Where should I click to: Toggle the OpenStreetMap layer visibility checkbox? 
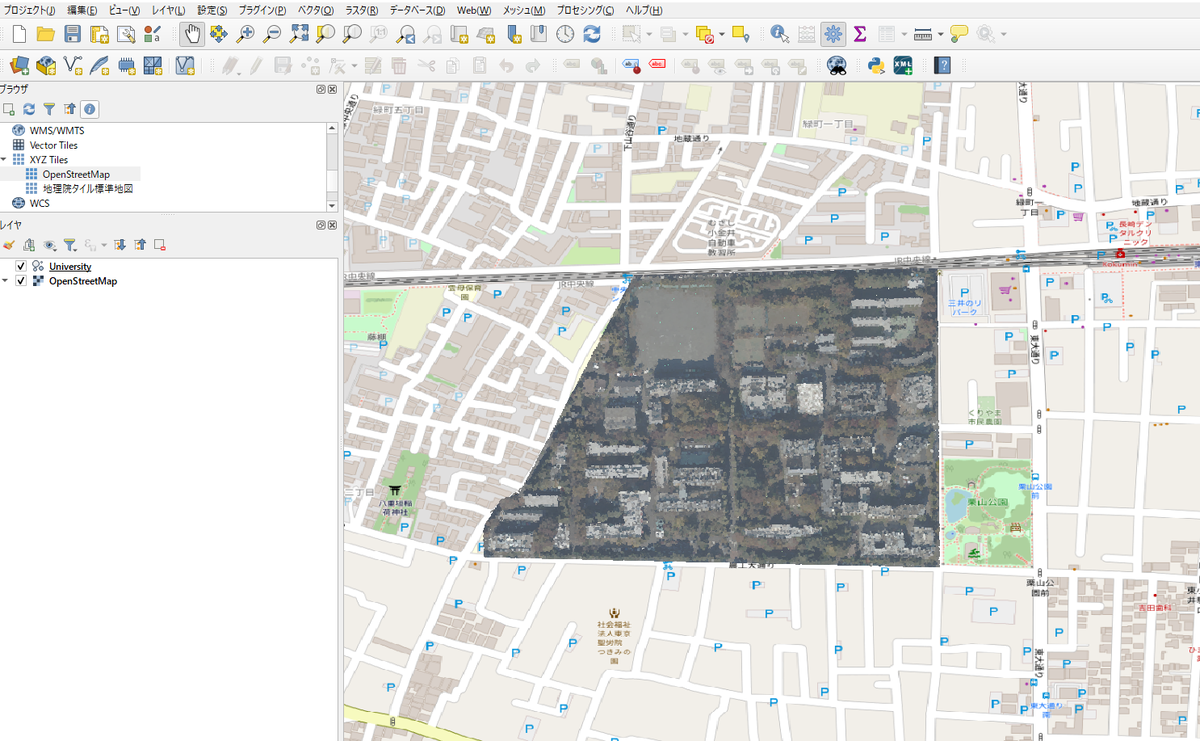[21, 281]
